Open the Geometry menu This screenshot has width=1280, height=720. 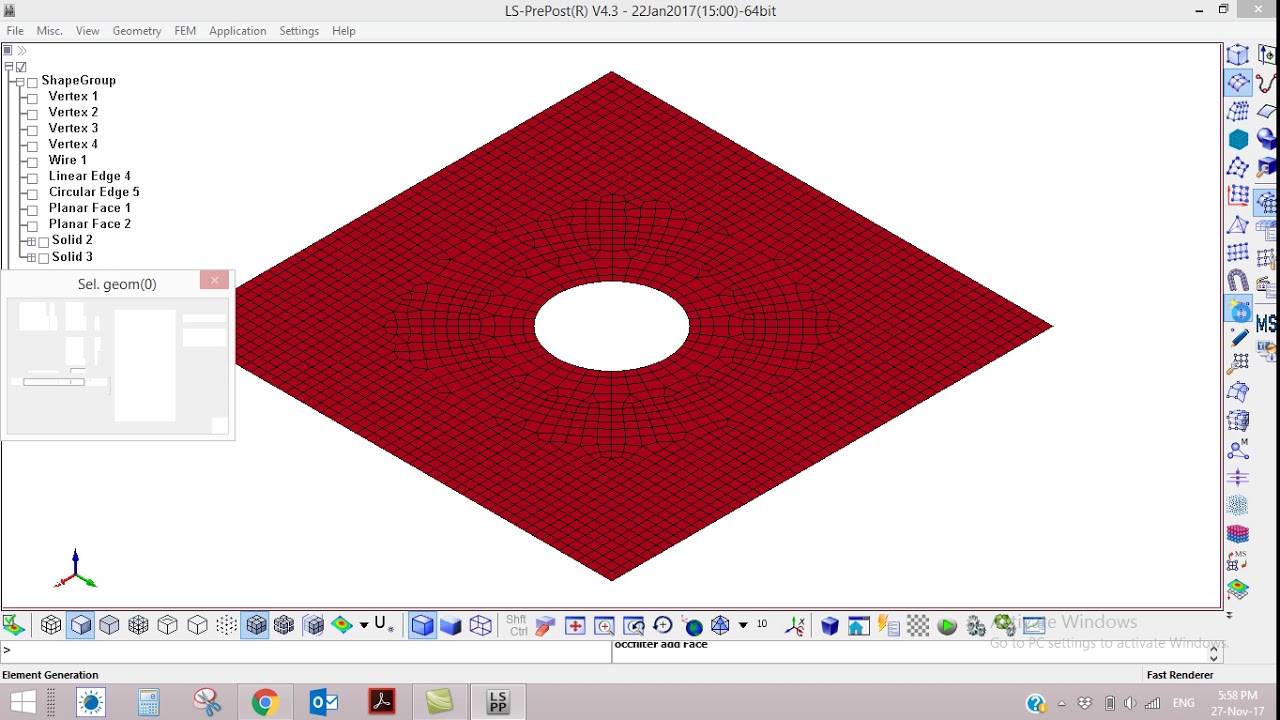coord(137,31)
